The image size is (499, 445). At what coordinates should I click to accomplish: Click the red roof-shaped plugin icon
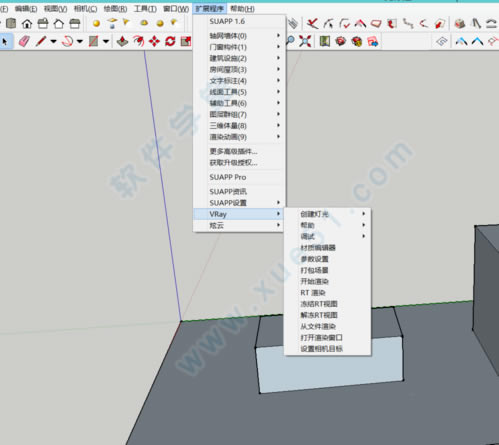pyautogui.click(x=360, y=24)
